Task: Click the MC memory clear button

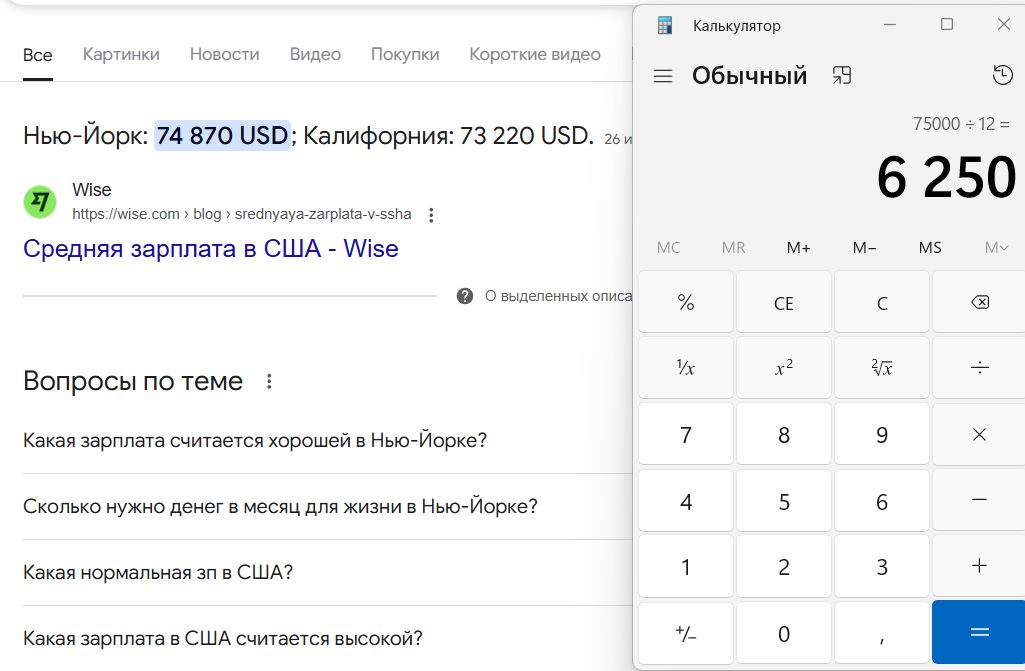Action: [668, 248]
